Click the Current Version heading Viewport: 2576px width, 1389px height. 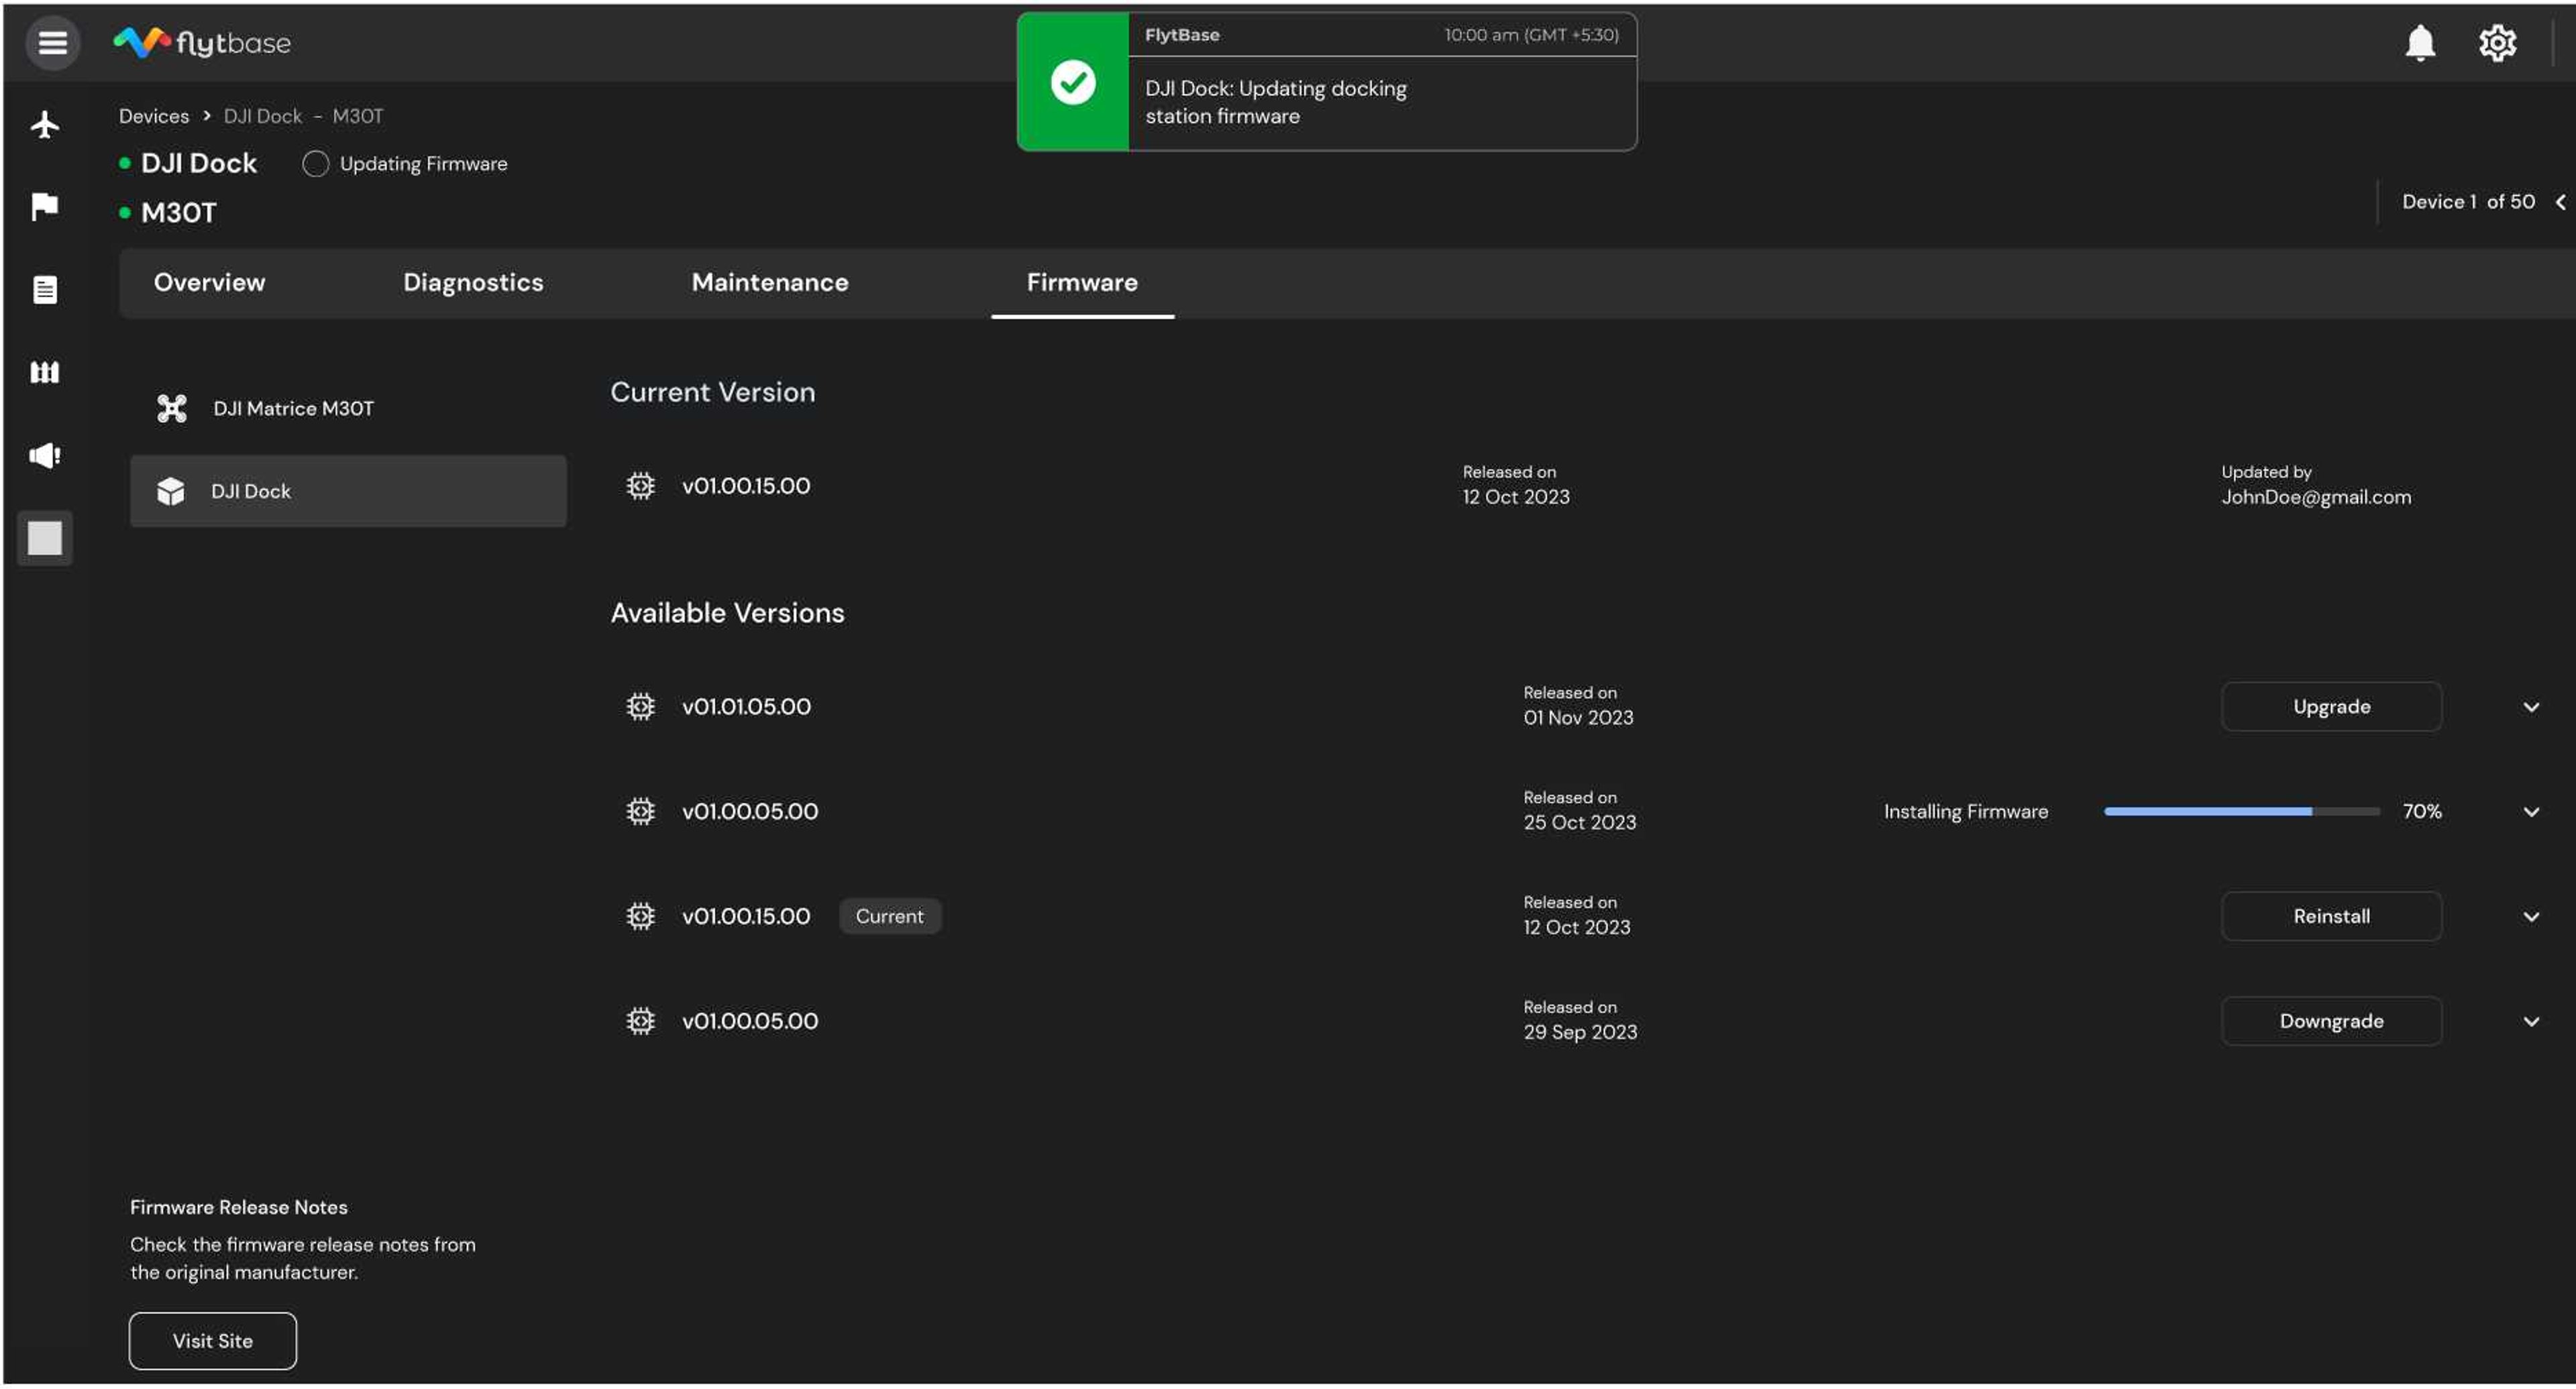tap(713, 393)
